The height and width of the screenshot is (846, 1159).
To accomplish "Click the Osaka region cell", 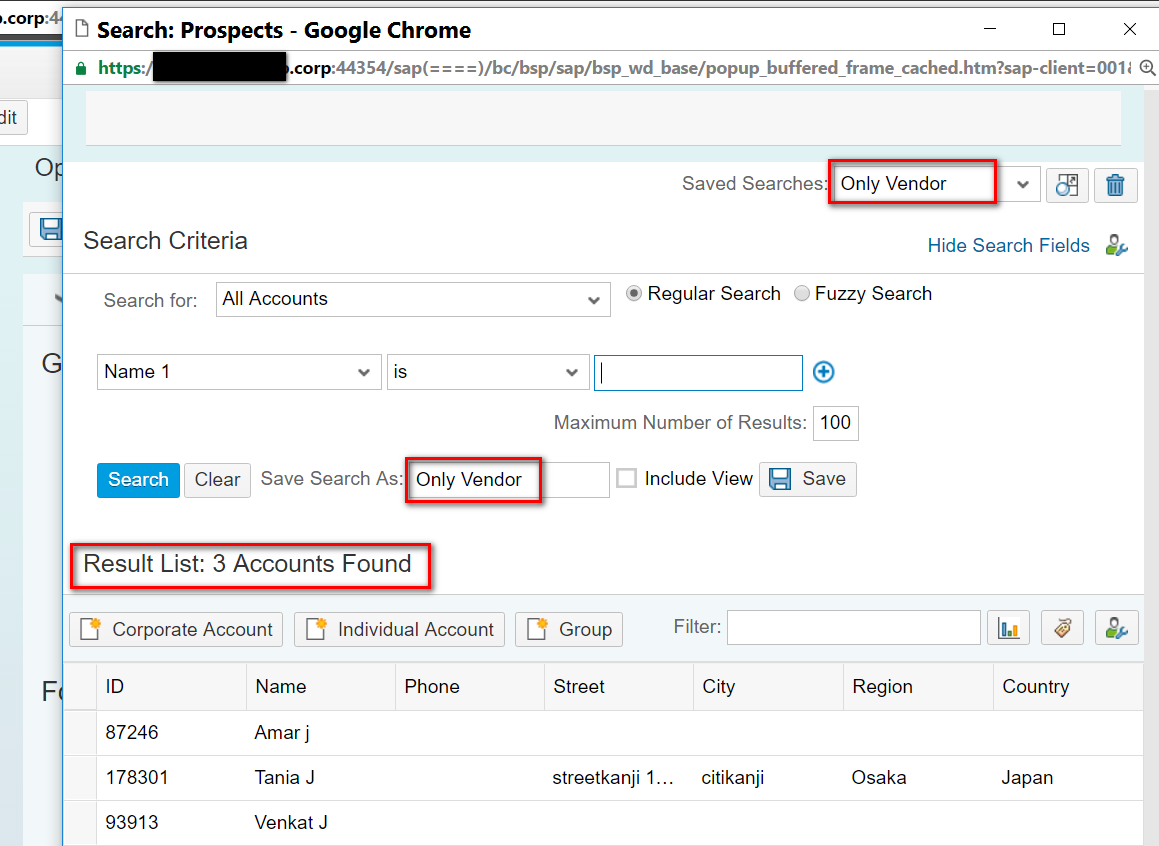I will point(879,777).
